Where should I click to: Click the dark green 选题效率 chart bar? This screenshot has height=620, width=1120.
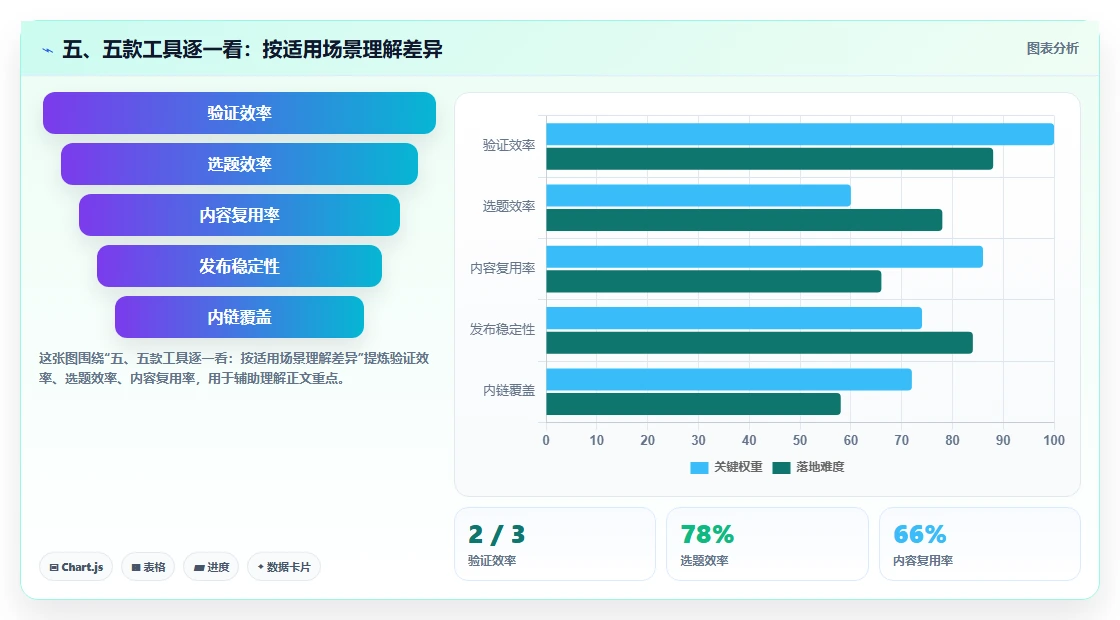point(744,220)
